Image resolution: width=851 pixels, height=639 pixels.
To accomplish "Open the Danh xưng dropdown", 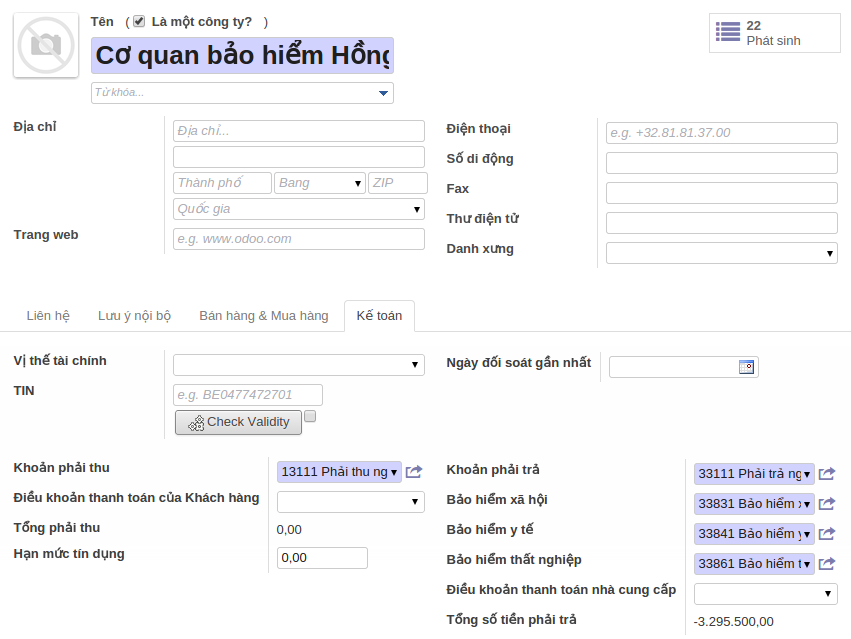I will 829,253.
